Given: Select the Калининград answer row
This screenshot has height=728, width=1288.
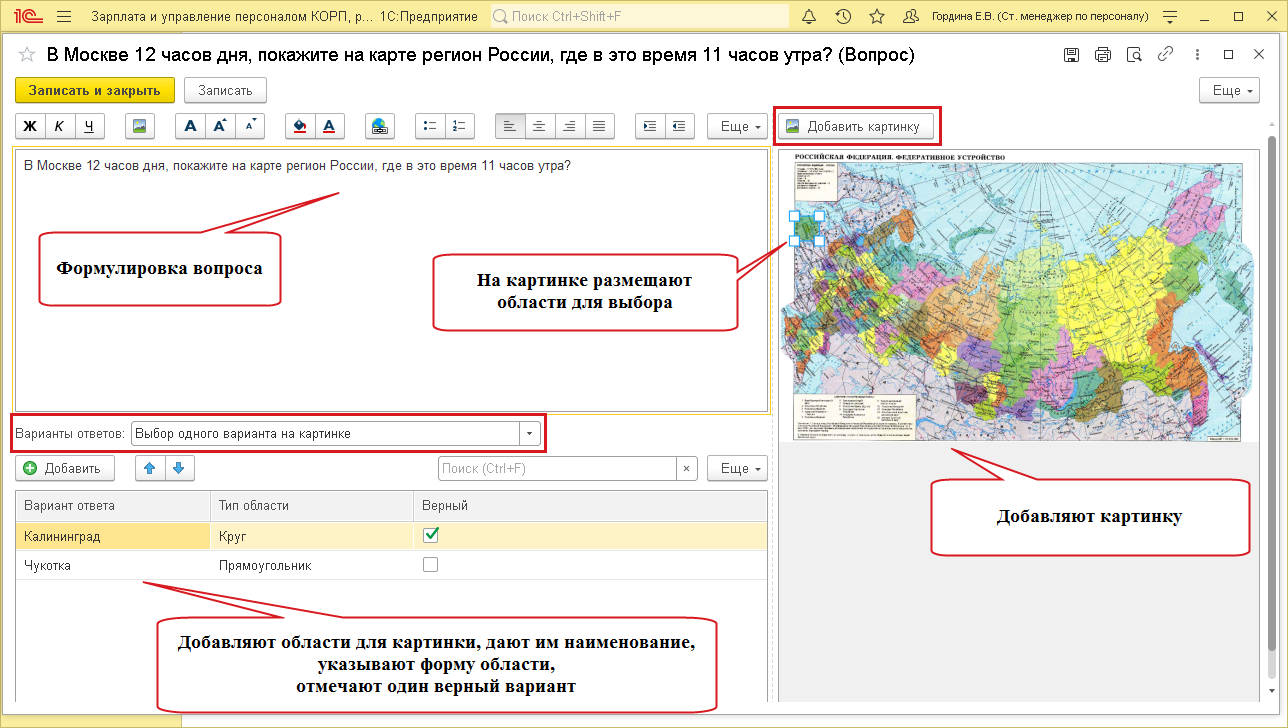Looking at the screenshot, I should click(391, 536).
